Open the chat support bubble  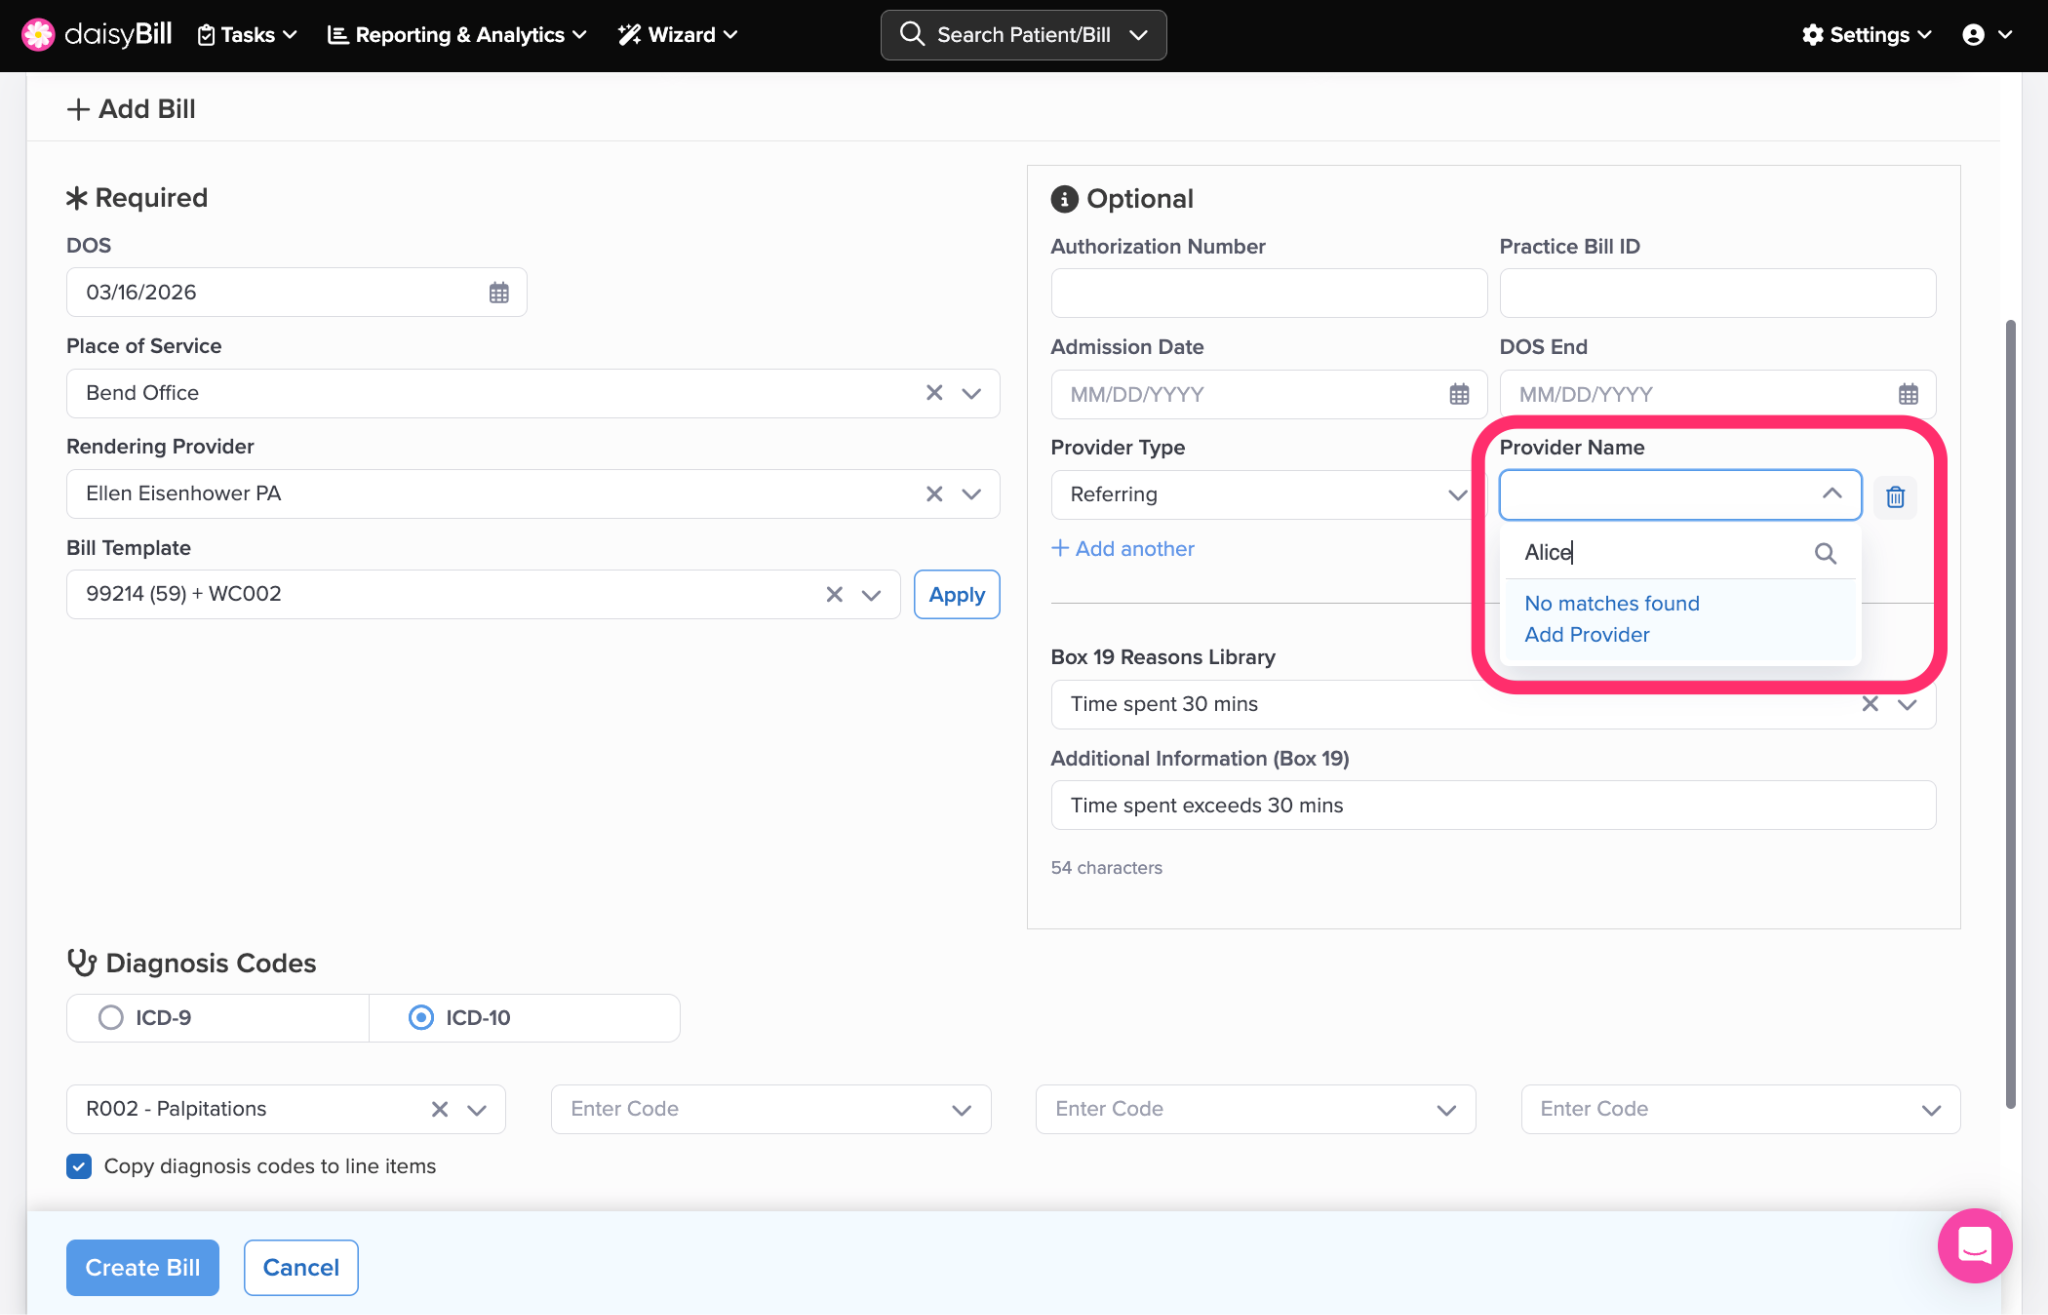[x=1974, y=1245]
